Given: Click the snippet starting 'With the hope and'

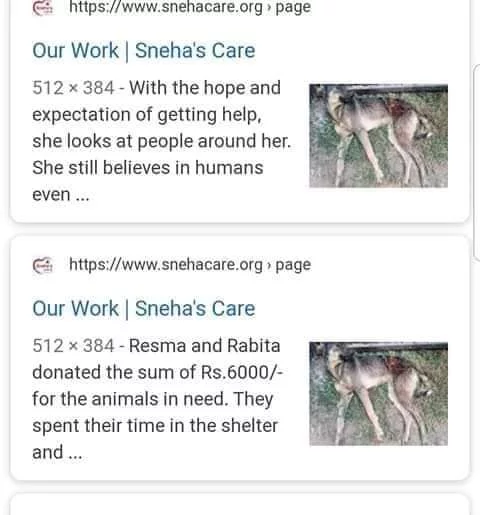Looking at the screenshot, I should [162, 141].
